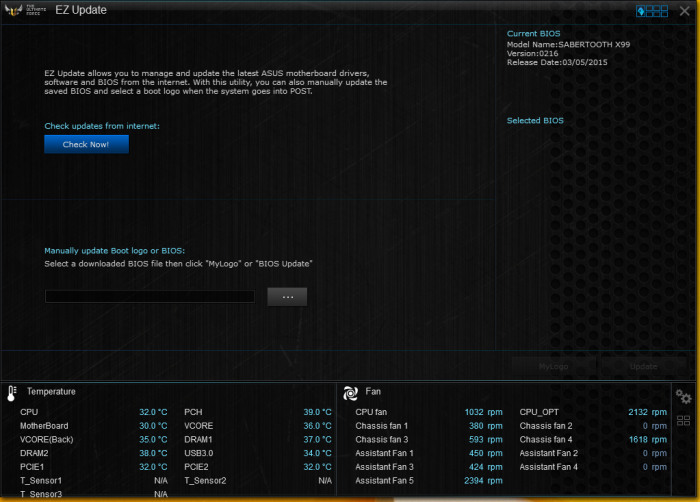Select the PCH 39.0 °C reading
The image size is (700, 502).
pos(317,412)
